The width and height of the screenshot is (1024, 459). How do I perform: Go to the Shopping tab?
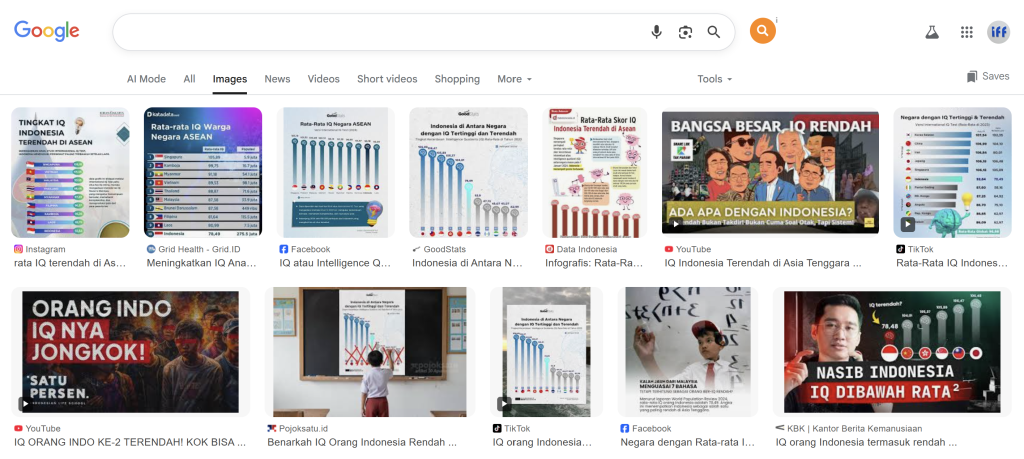point(457,79)
